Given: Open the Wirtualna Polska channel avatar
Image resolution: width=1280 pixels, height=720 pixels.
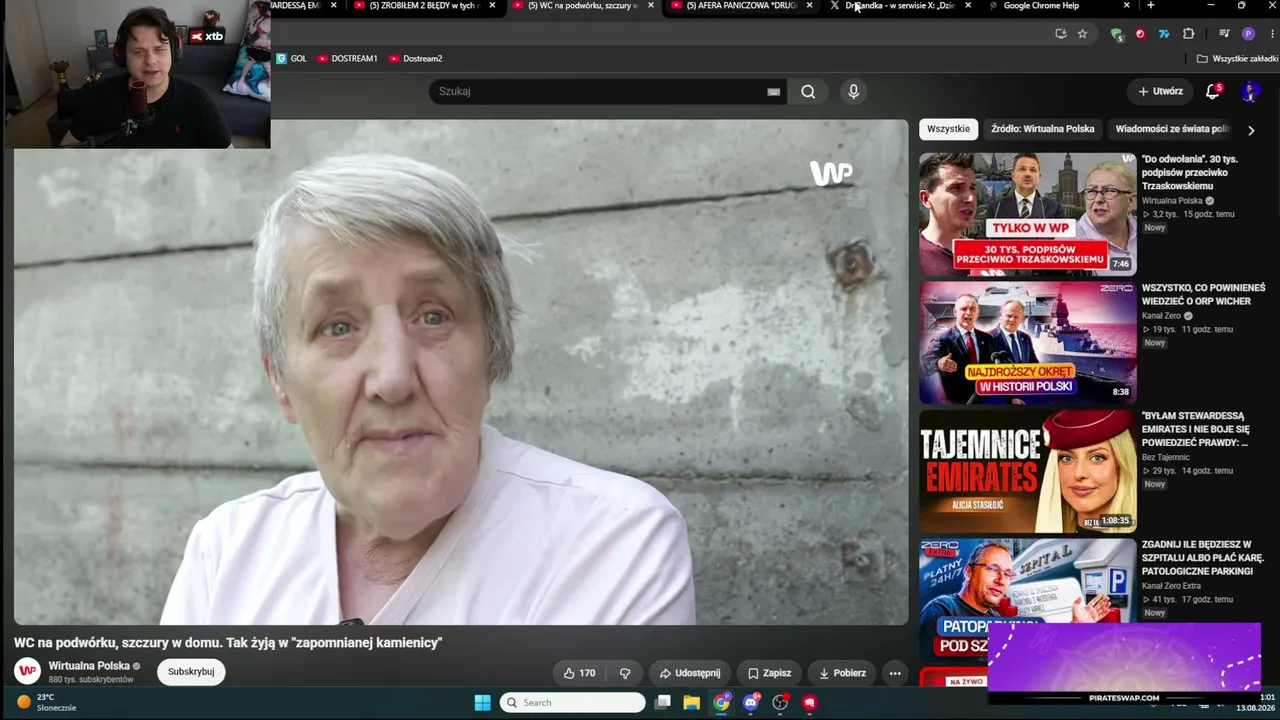Looking at the screenshot, I should pyautogui.click(x=27, y=671).
